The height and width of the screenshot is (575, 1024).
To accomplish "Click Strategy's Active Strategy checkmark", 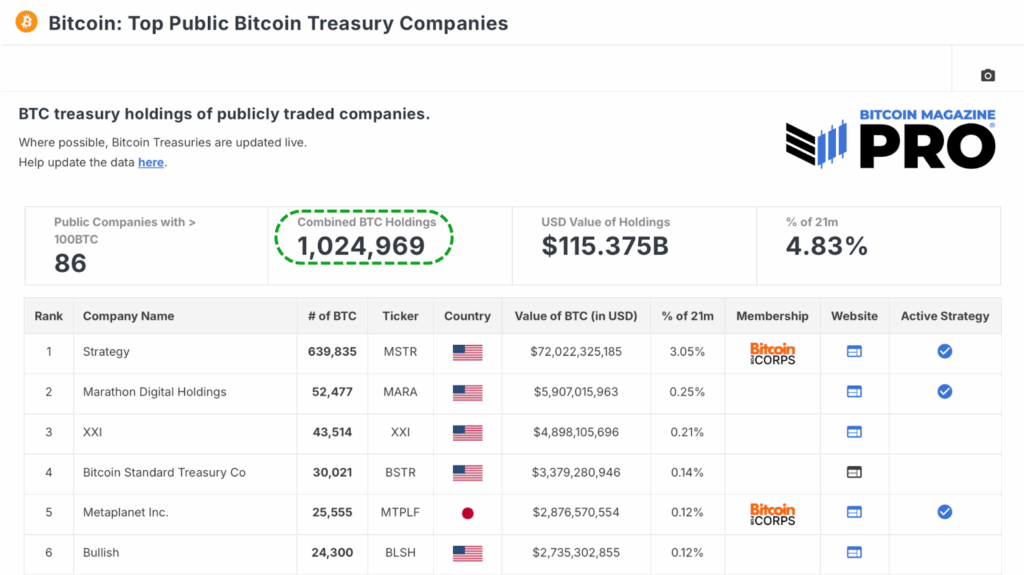I will point(944,352).
